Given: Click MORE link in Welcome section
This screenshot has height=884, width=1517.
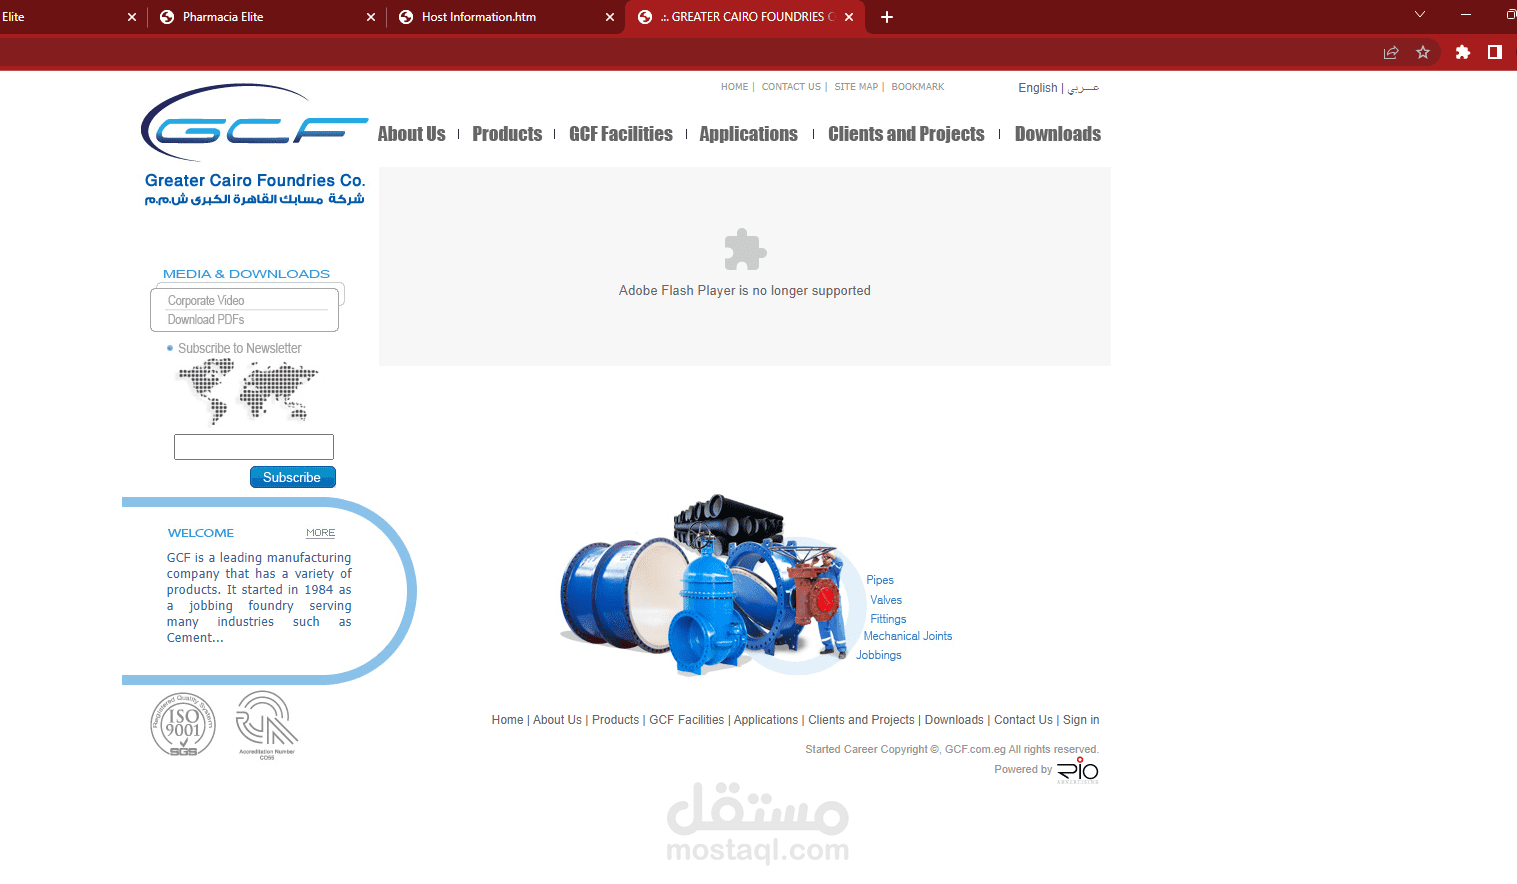Looking at the screenshot, I should coord(320,533).
